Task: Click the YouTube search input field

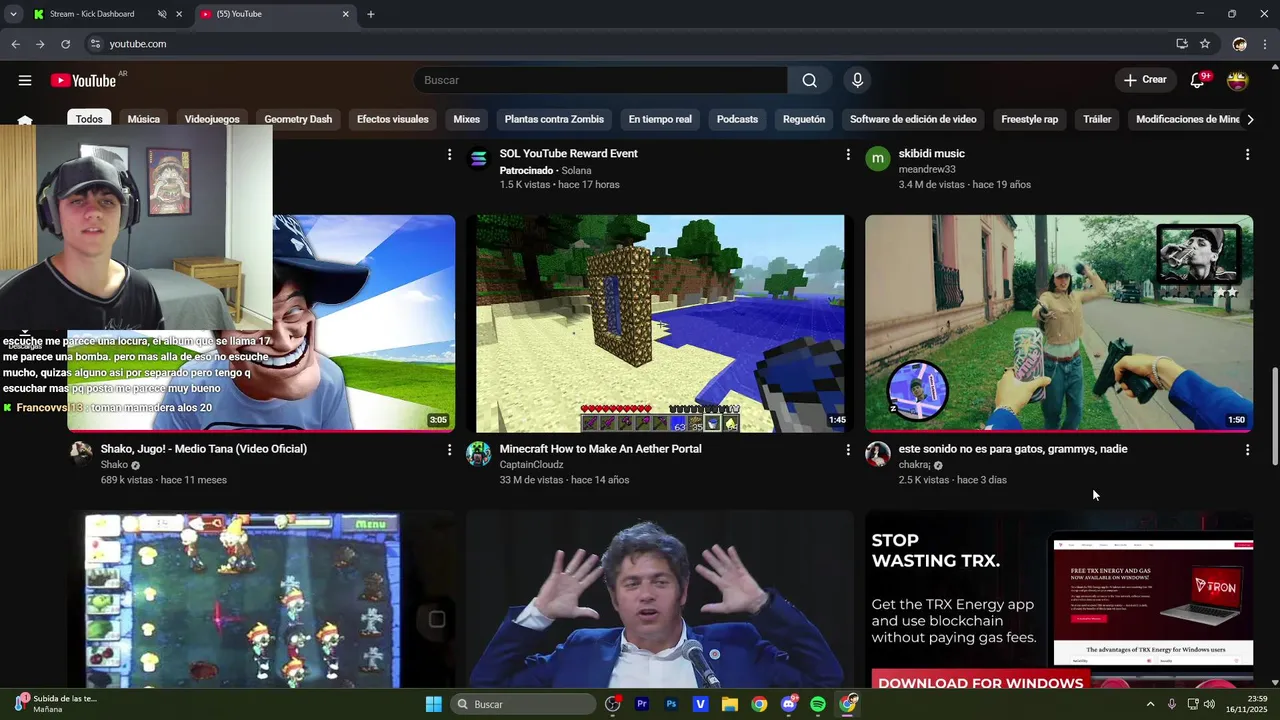Action: [600, 80]
